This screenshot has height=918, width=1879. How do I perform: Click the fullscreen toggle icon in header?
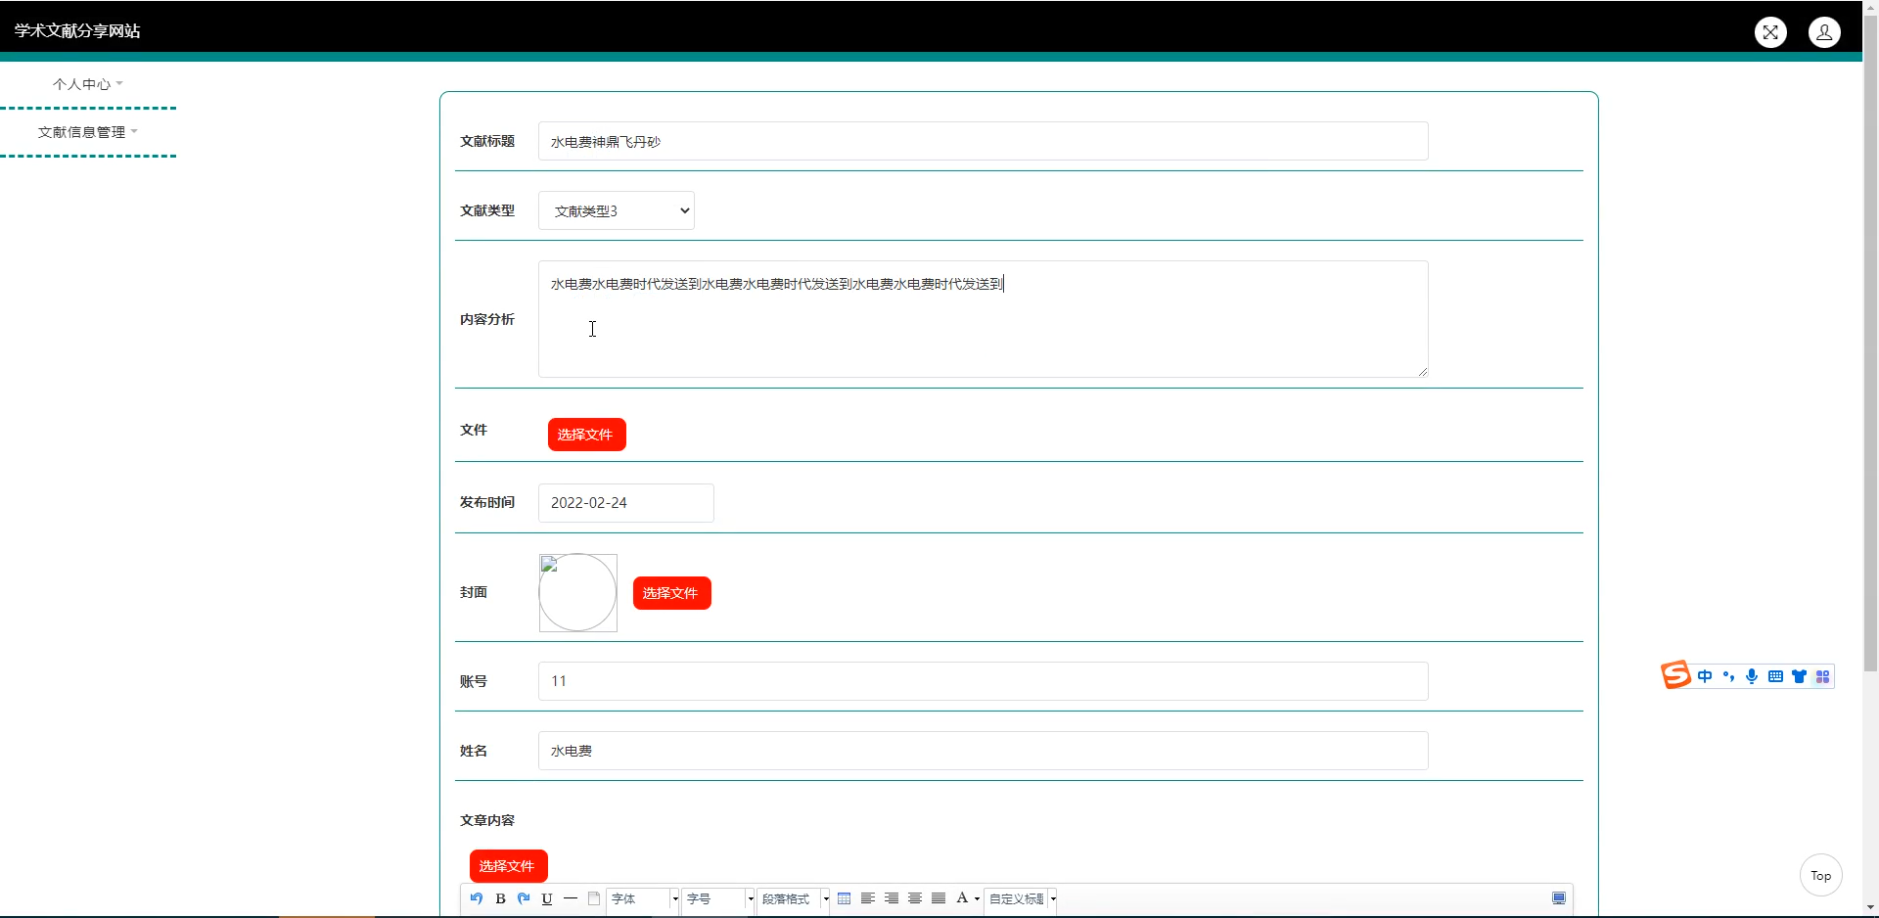(1770, 32)
